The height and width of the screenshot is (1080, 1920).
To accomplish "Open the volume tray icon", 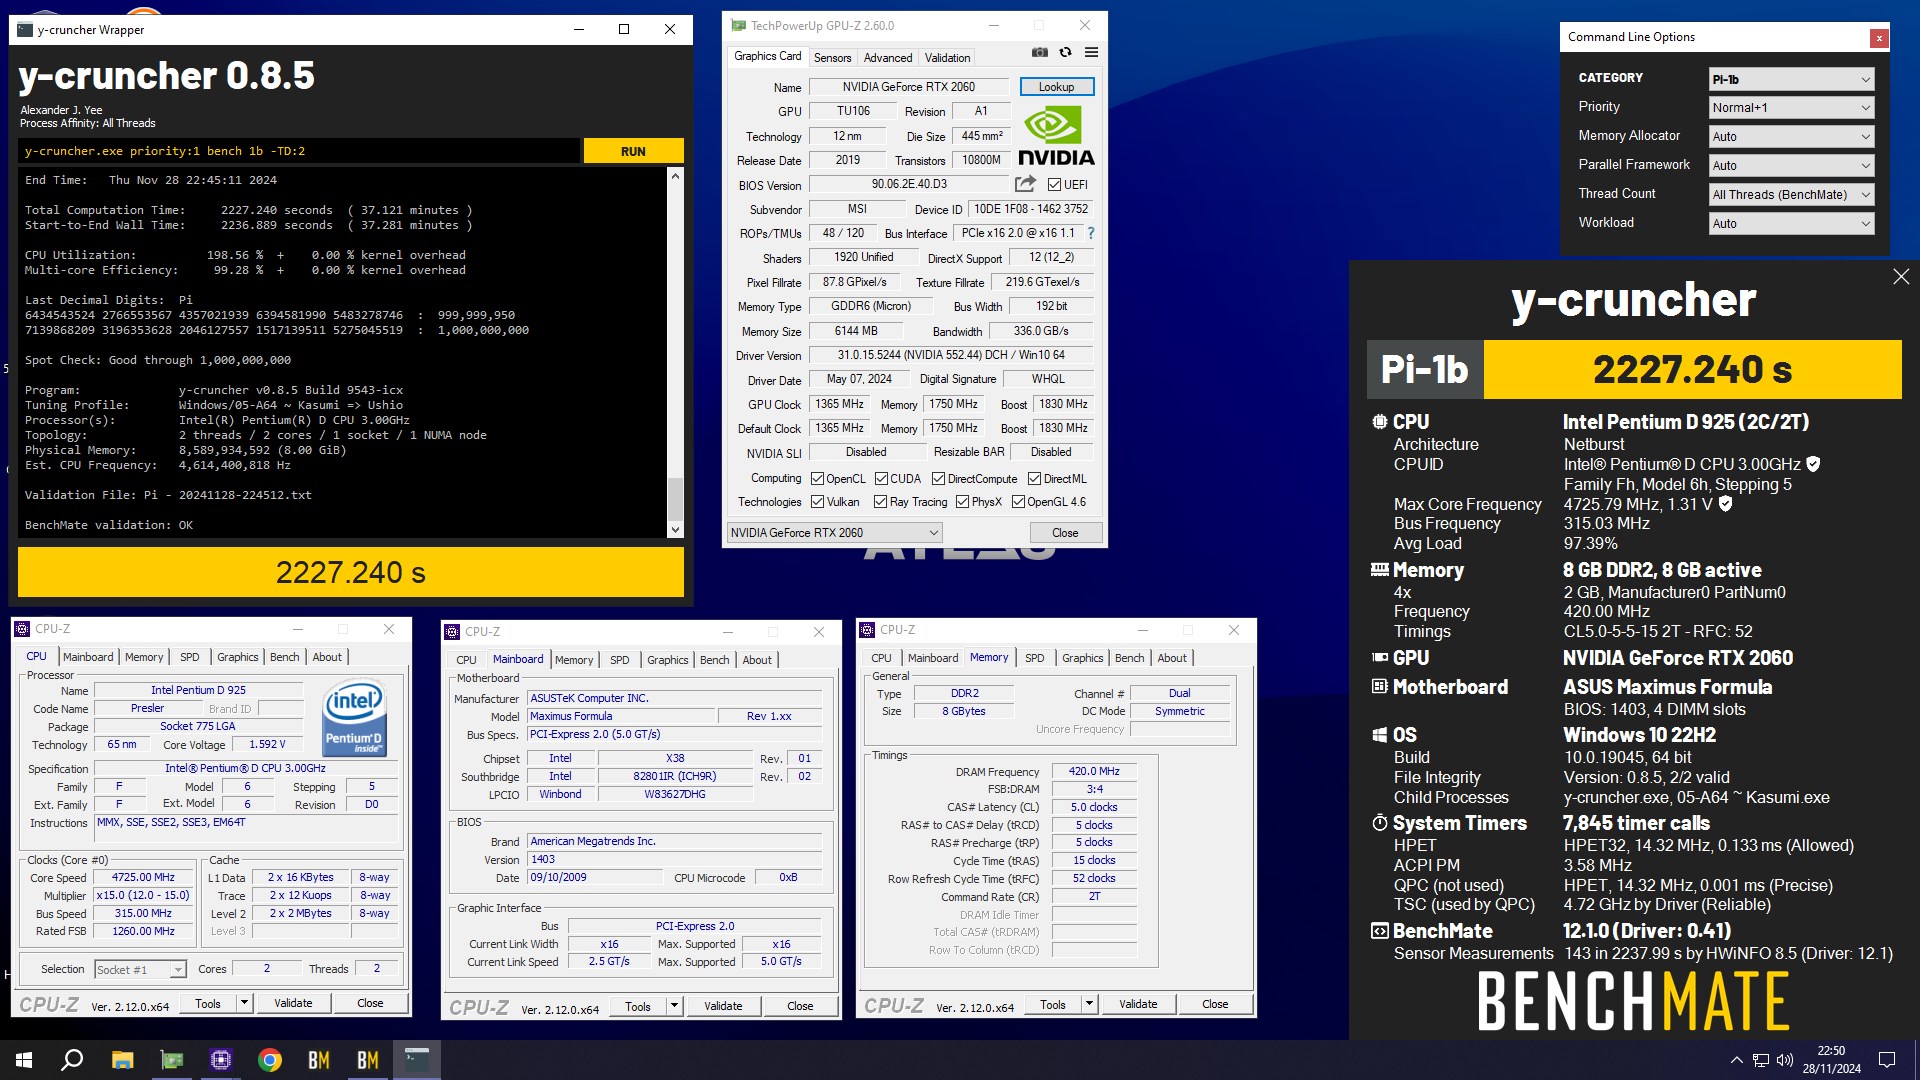I will [x=1785, y=1060].
